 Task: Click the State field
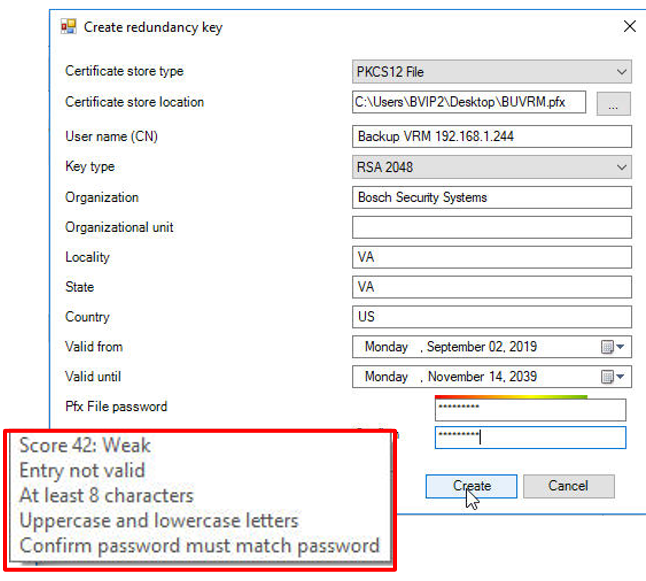pos(492,287)
